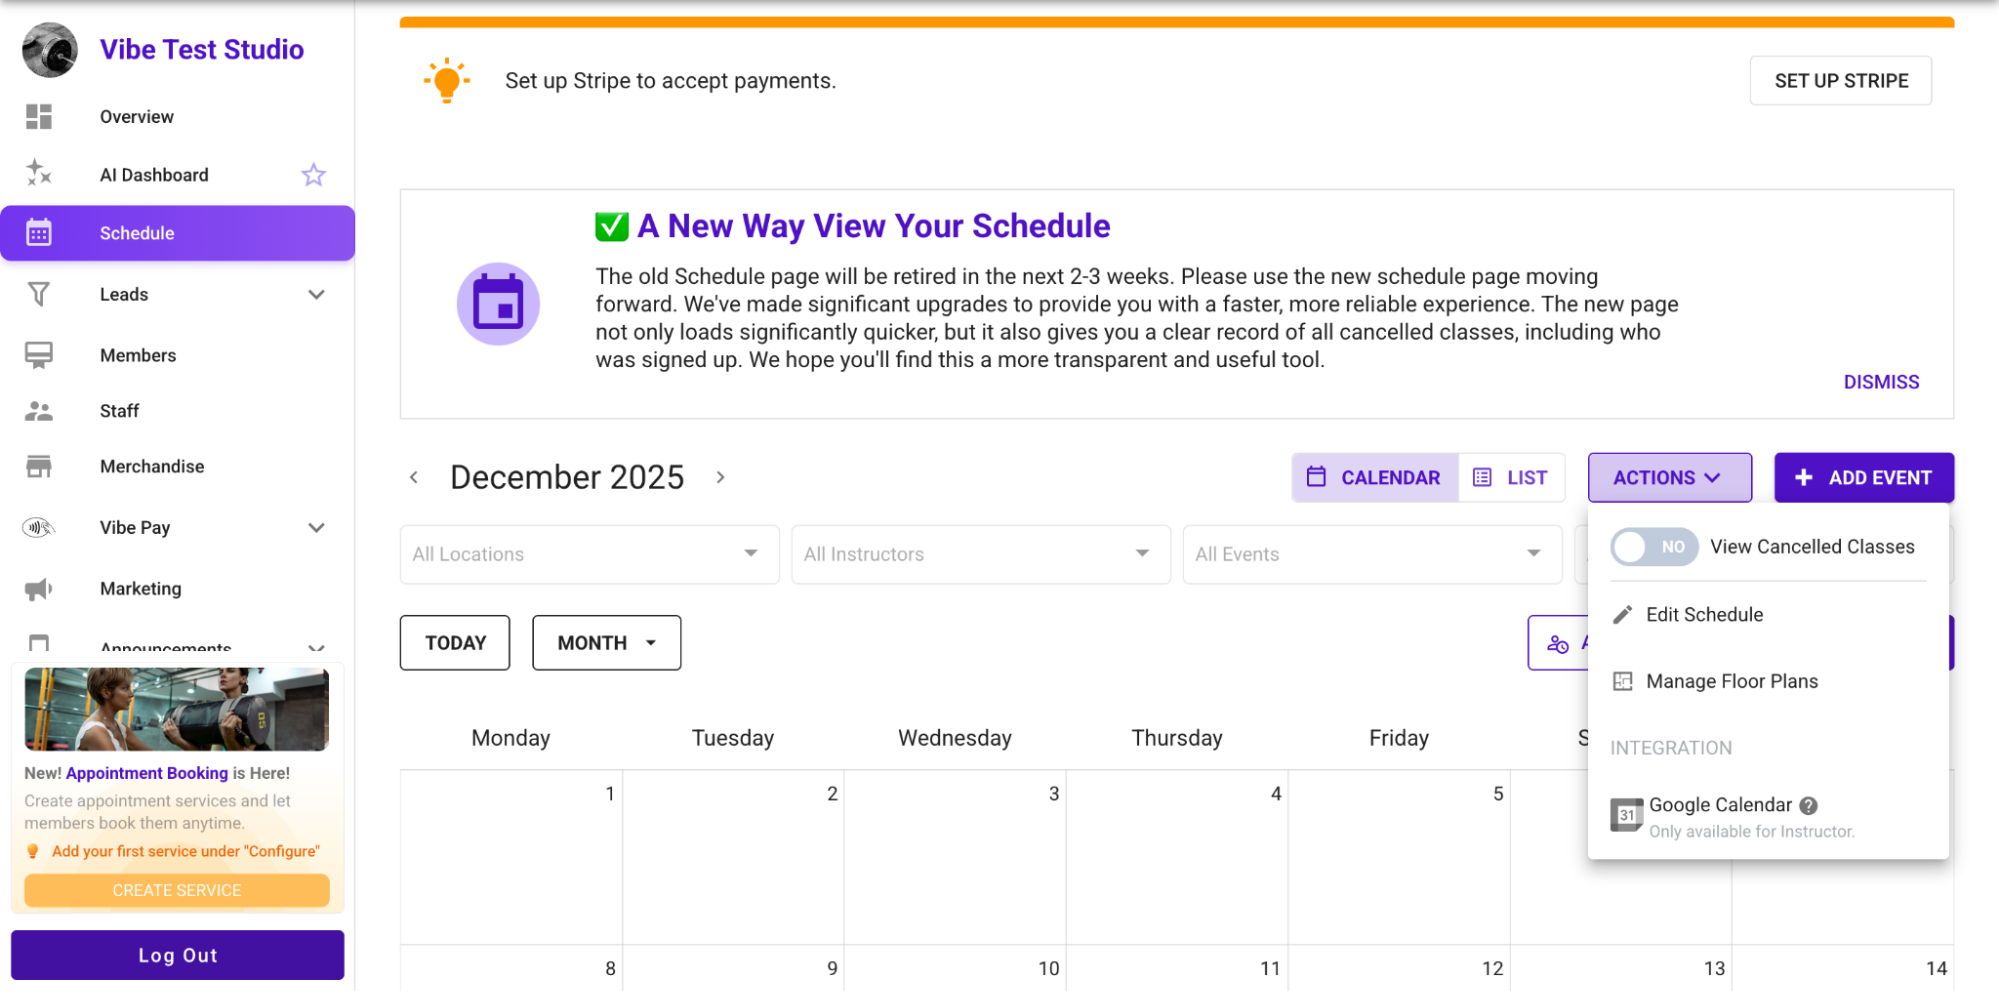Click the Appointment Booking promo image

click(x=177, y=709)
